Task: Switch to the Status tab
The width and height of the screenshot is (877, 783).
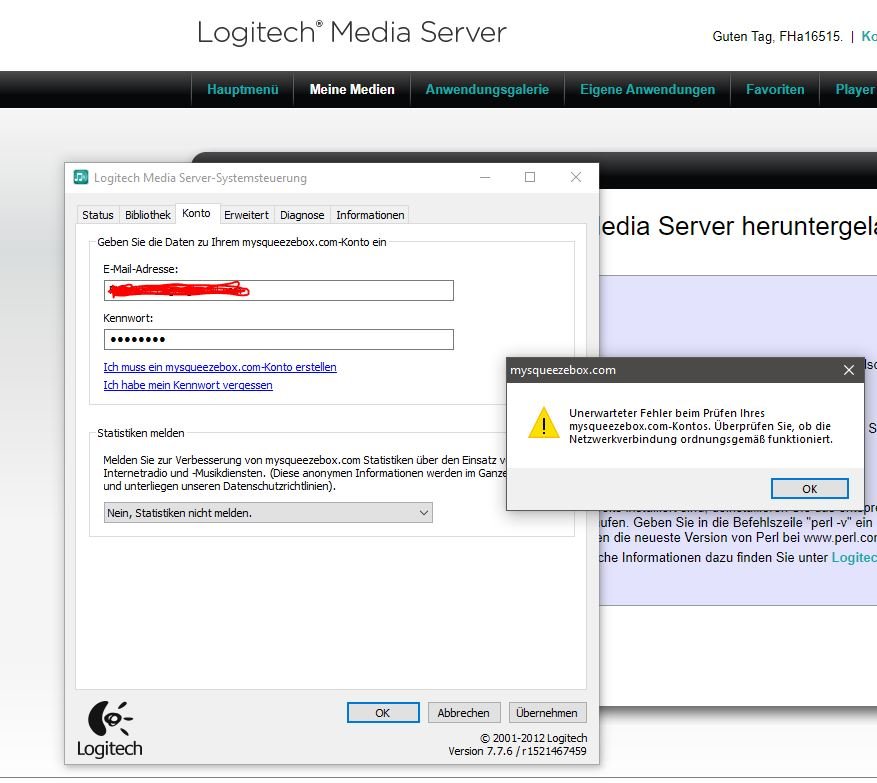Action: click(98, 215)
